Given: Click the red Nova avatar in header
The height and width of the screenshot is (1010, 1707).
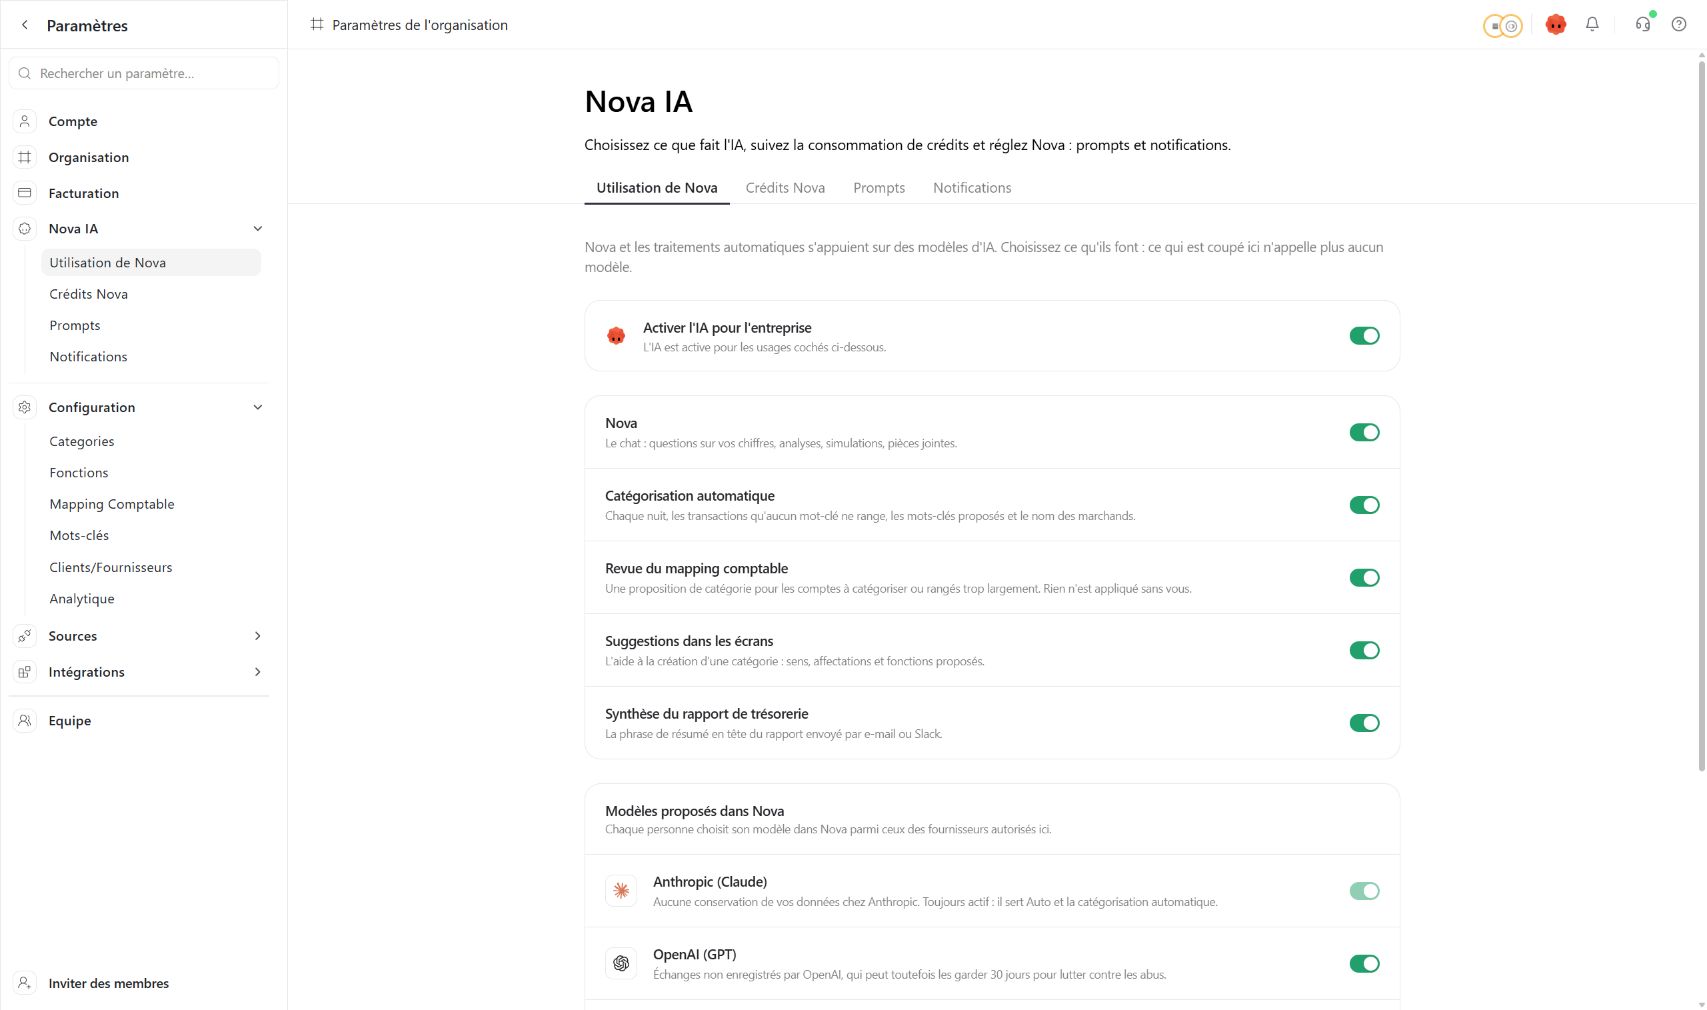Looking at the screenshot, I should 1556,25.
